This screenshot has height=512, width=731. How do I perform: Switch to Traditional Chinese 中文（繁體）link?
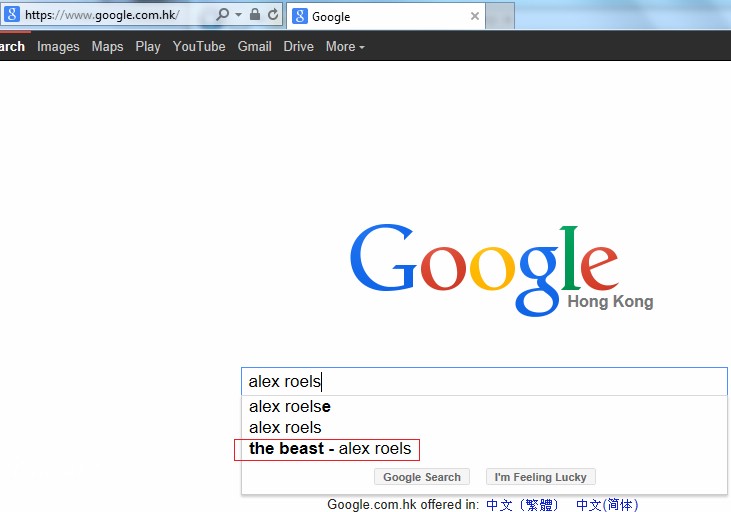522,505
